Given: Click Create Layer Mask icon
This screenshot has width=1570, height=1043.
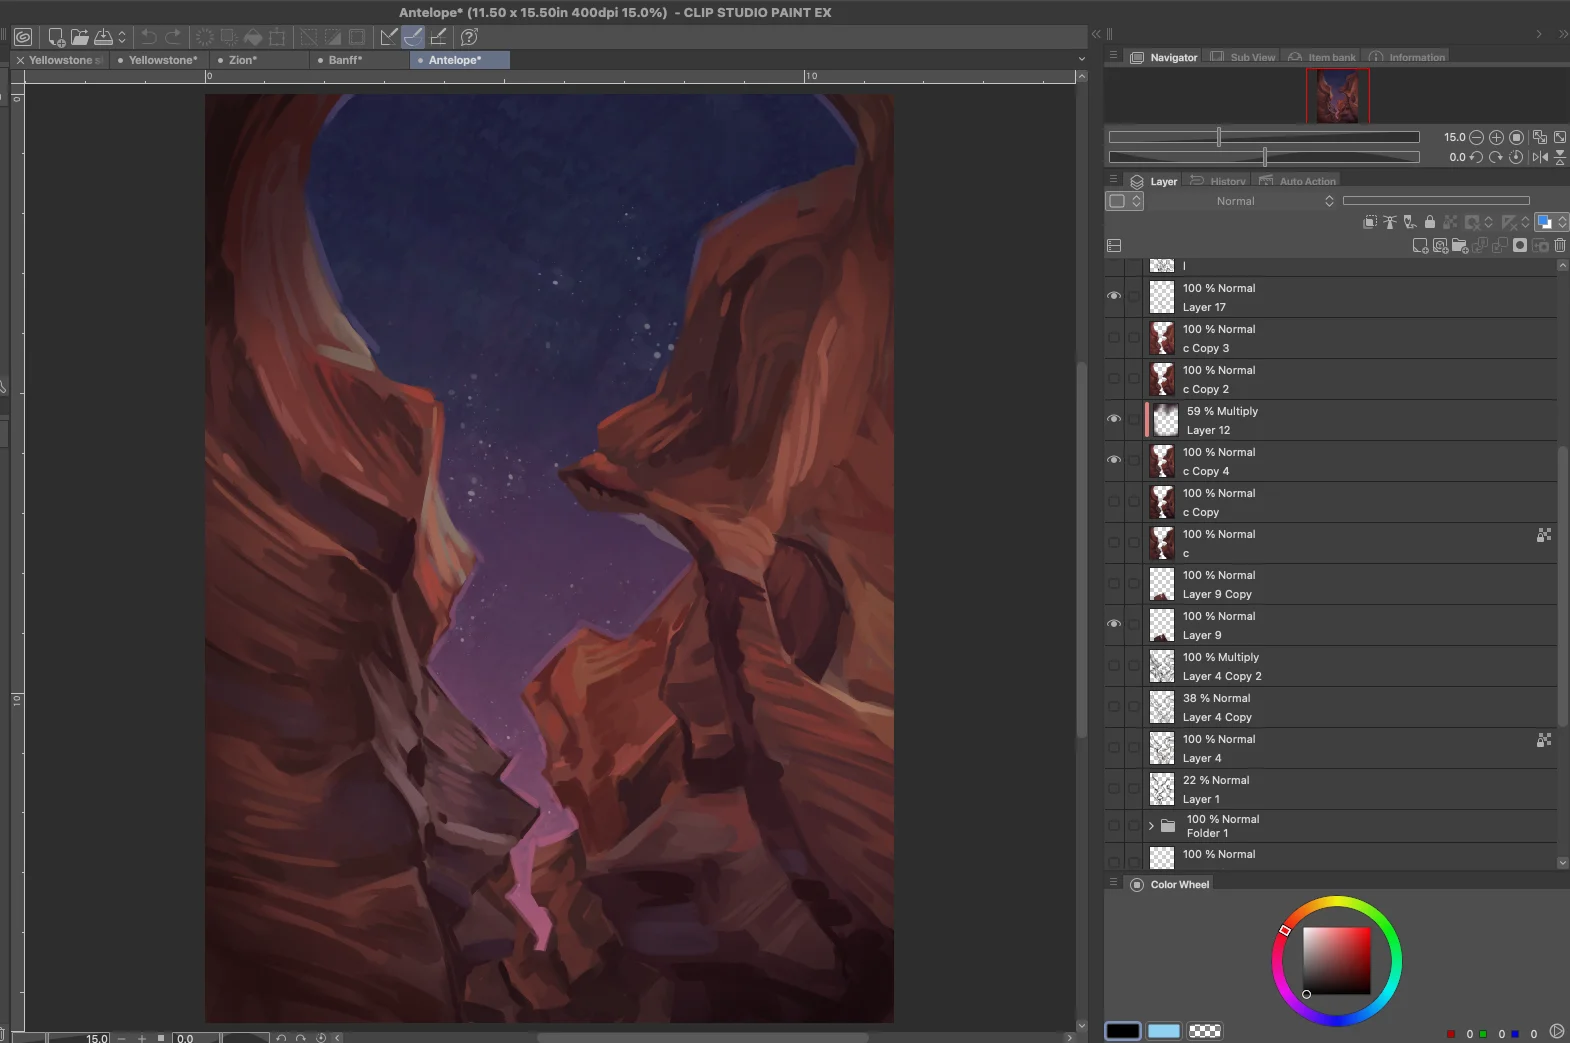Looking at the screenshot, I should pos(1520,246).
